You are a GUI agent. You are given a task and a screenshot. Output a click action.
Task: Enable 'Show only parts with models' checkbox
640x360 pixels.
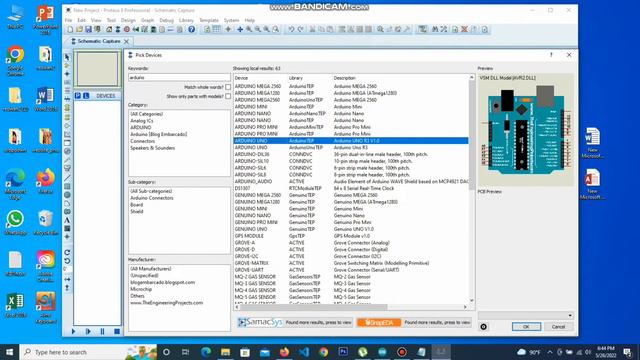pos(228,96)
